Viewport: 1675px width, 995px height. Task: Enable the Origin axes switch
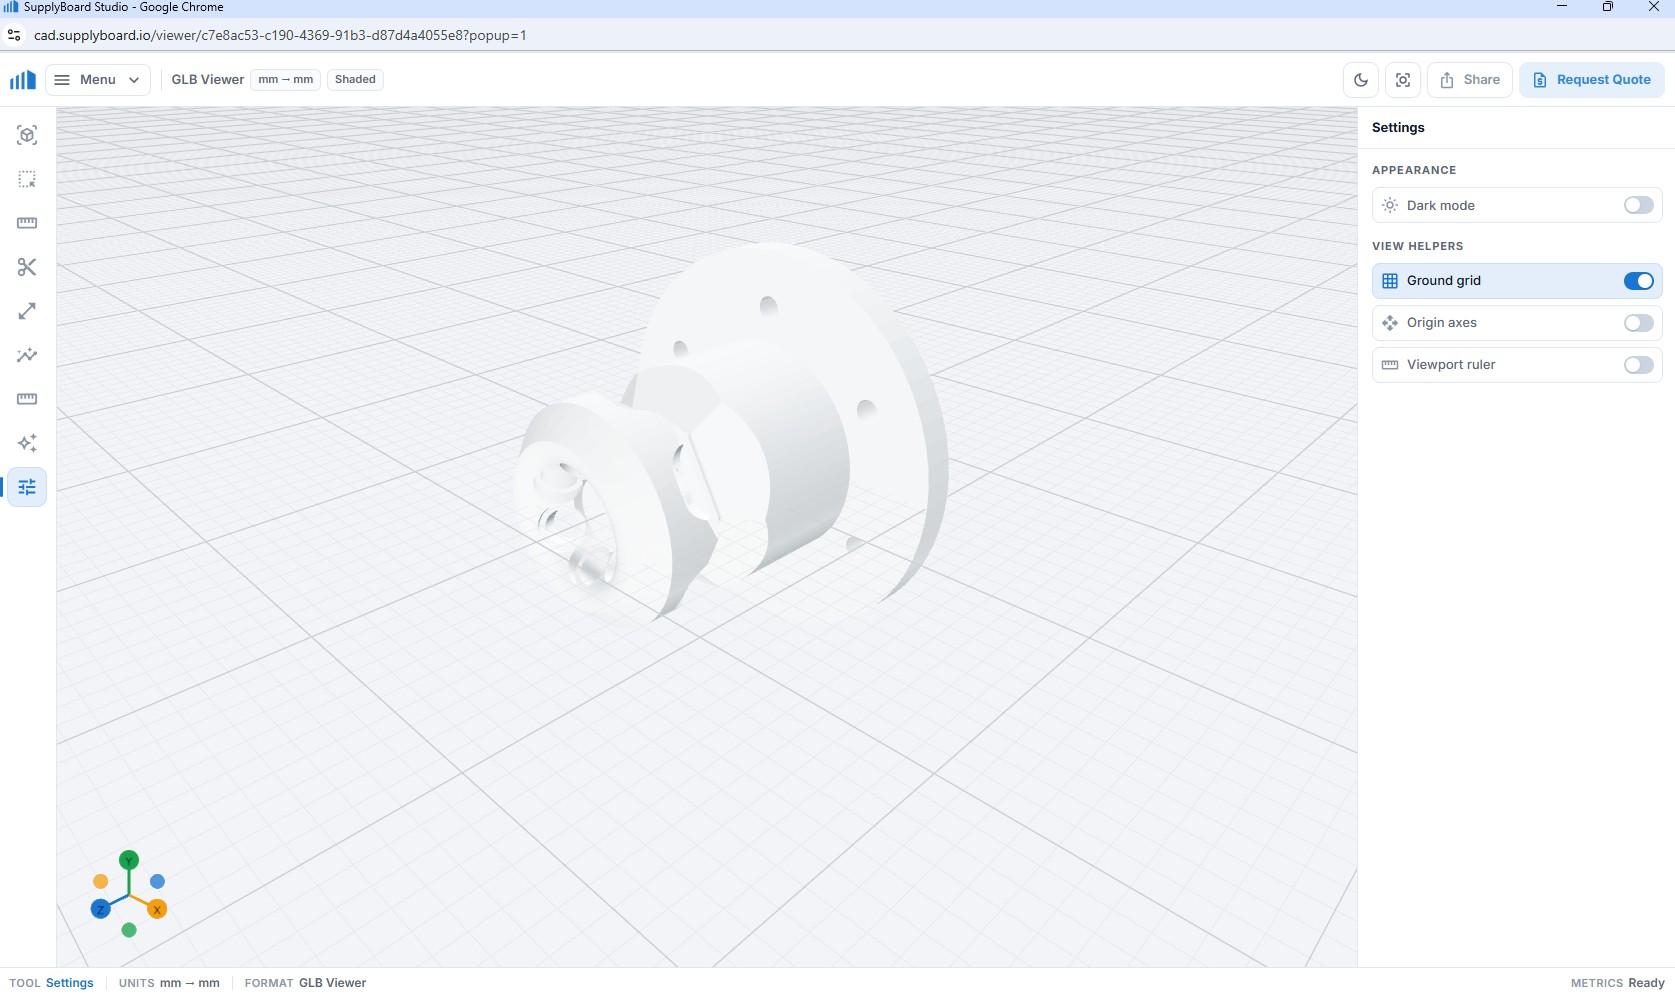1638,323
